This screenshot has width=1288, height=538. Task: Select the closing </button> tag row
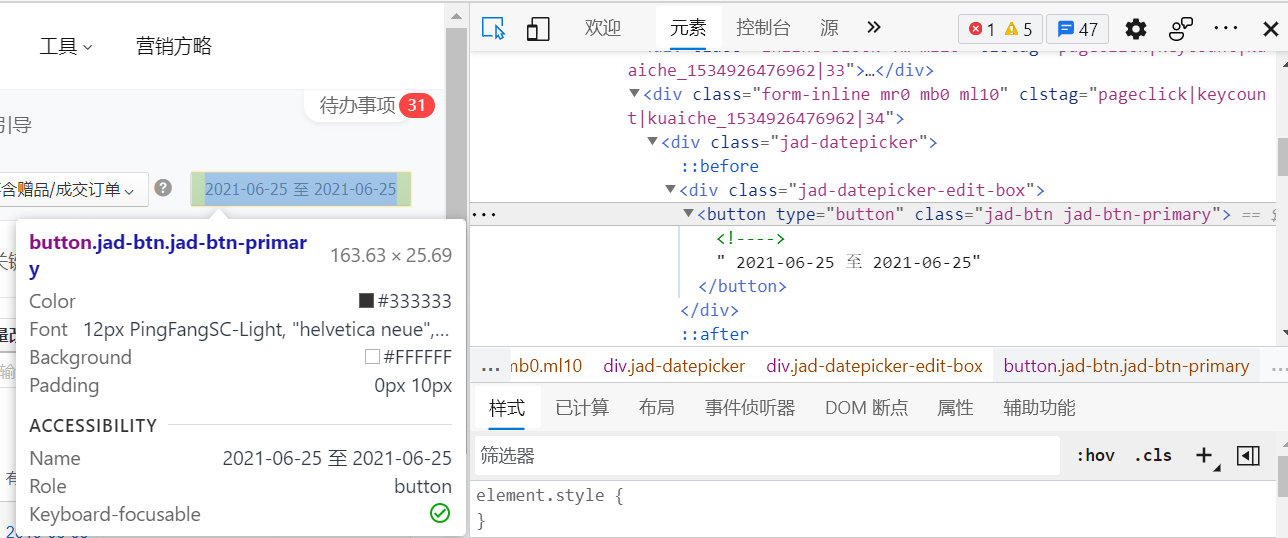click(x=743, y=286)
